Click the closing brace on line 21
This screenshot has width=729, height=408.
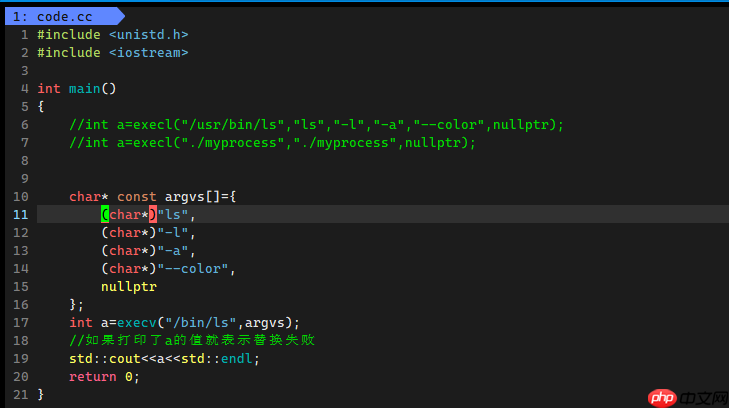pos(41,395)
